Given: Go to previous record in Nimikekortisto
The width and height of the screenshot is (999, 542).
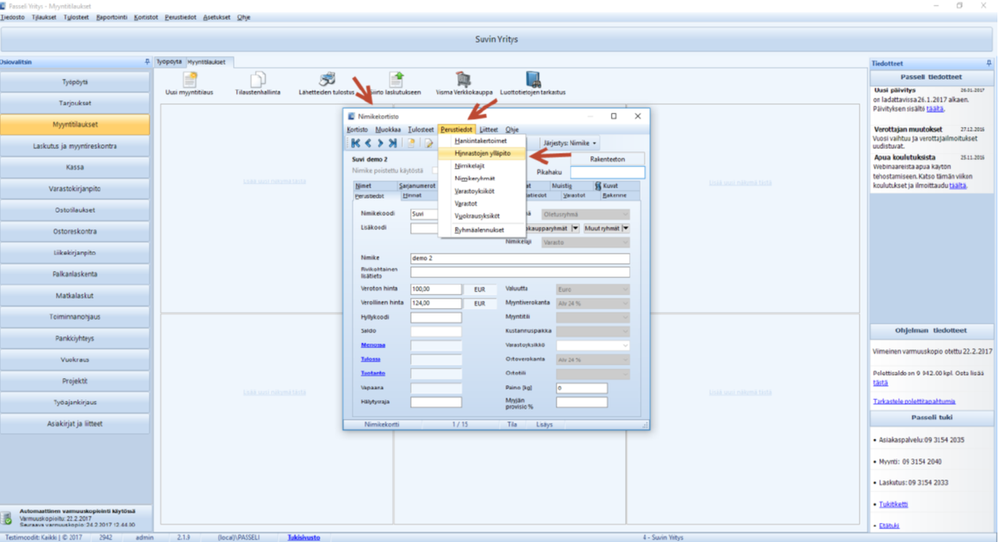Looking at the screenshot, I should (x=368, y=143).
